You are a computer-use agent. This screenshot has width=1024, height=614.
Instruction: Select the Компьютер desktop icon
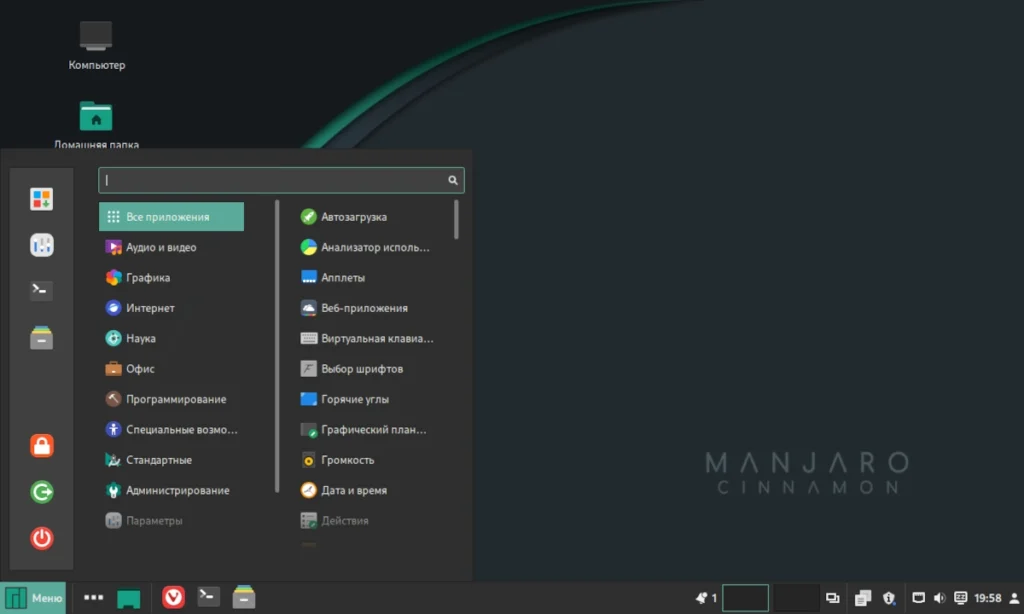(96, 44)
